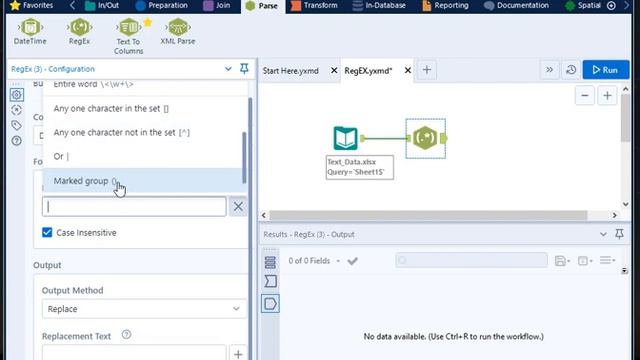Add a new tool category with plus

[611, 6]
